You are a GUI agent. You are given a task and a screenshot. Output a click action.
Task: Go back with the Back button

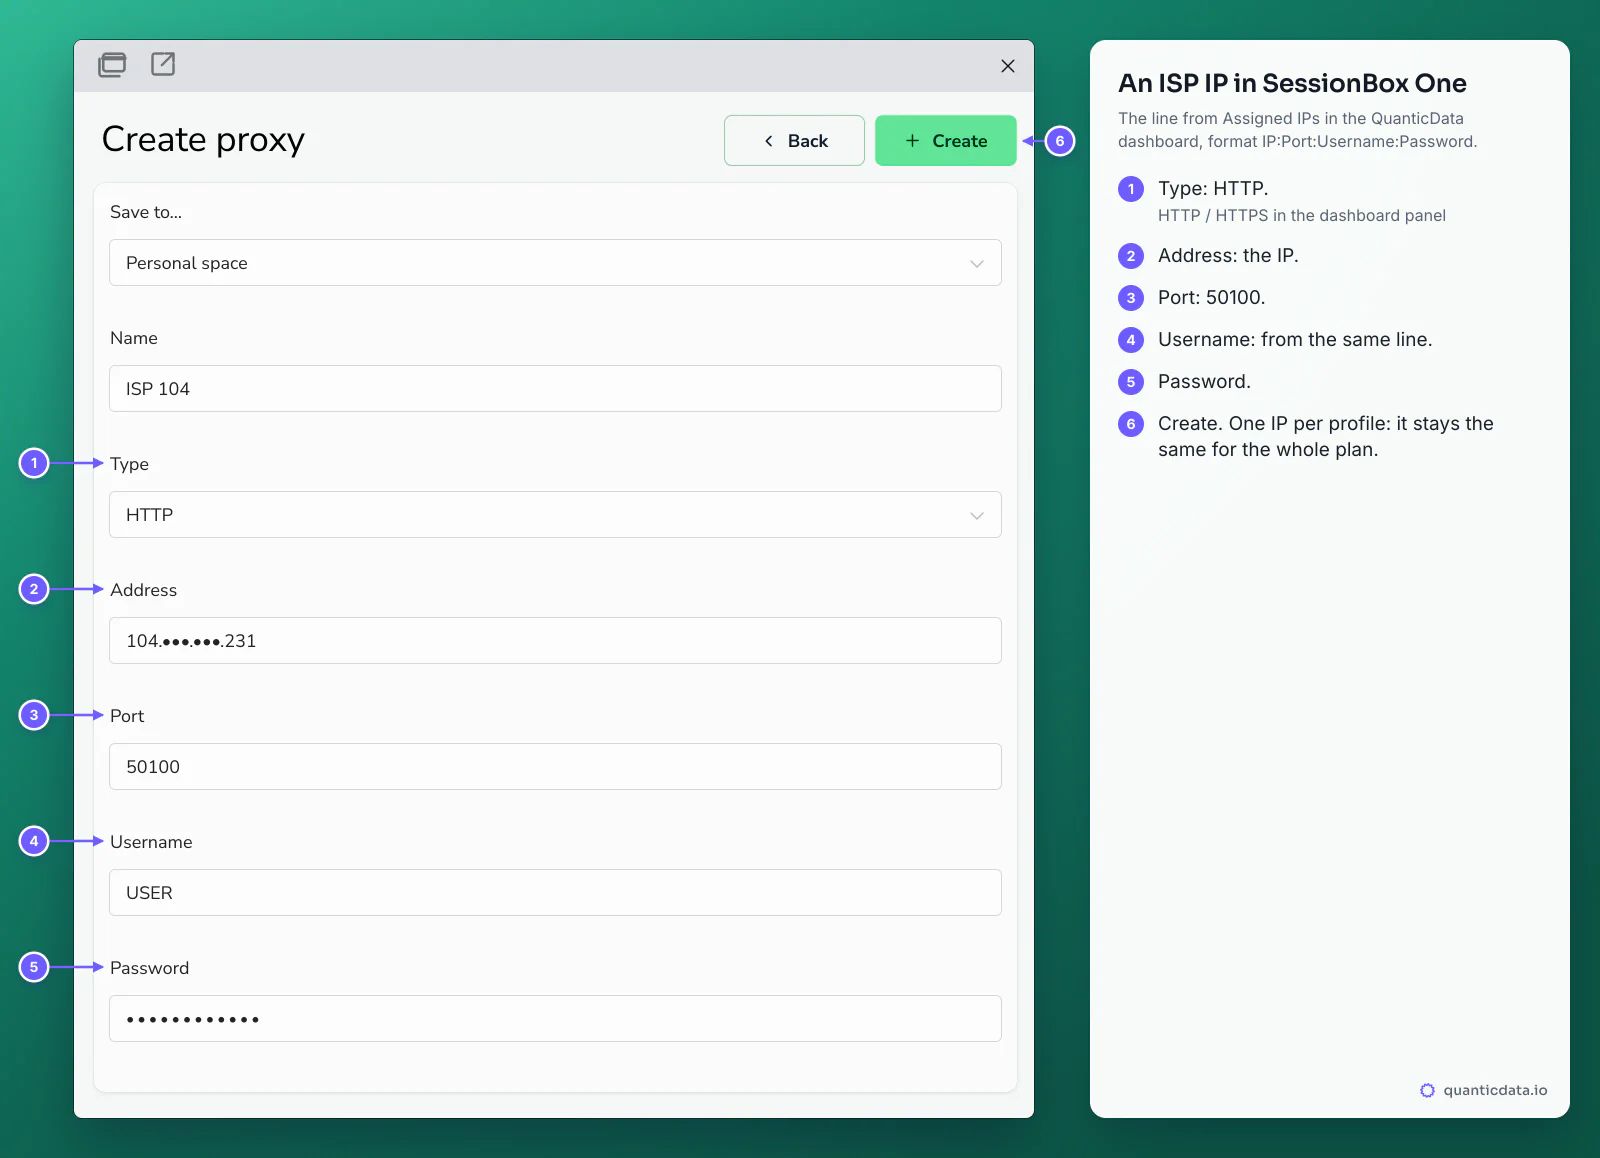point(794,140)
